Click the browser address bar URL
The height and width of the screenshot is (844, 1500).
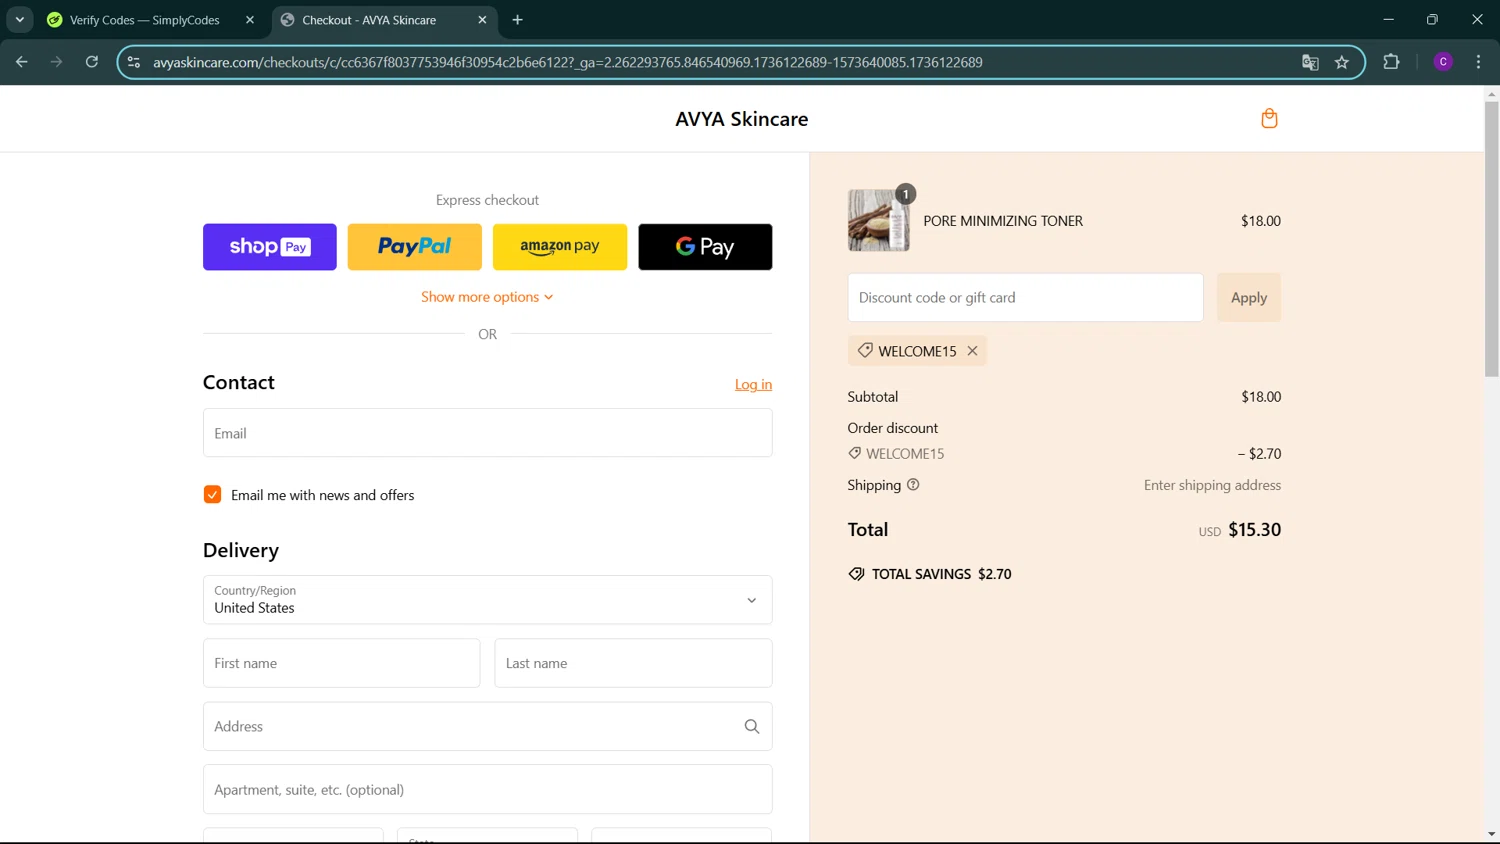pos(567,62)
